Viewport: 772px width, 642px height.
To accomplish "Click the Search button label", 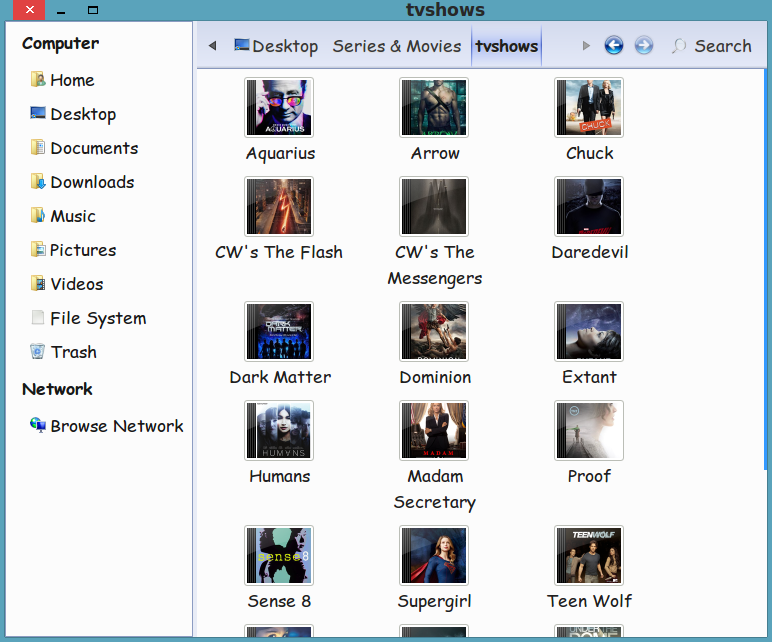I will point(723,46).
